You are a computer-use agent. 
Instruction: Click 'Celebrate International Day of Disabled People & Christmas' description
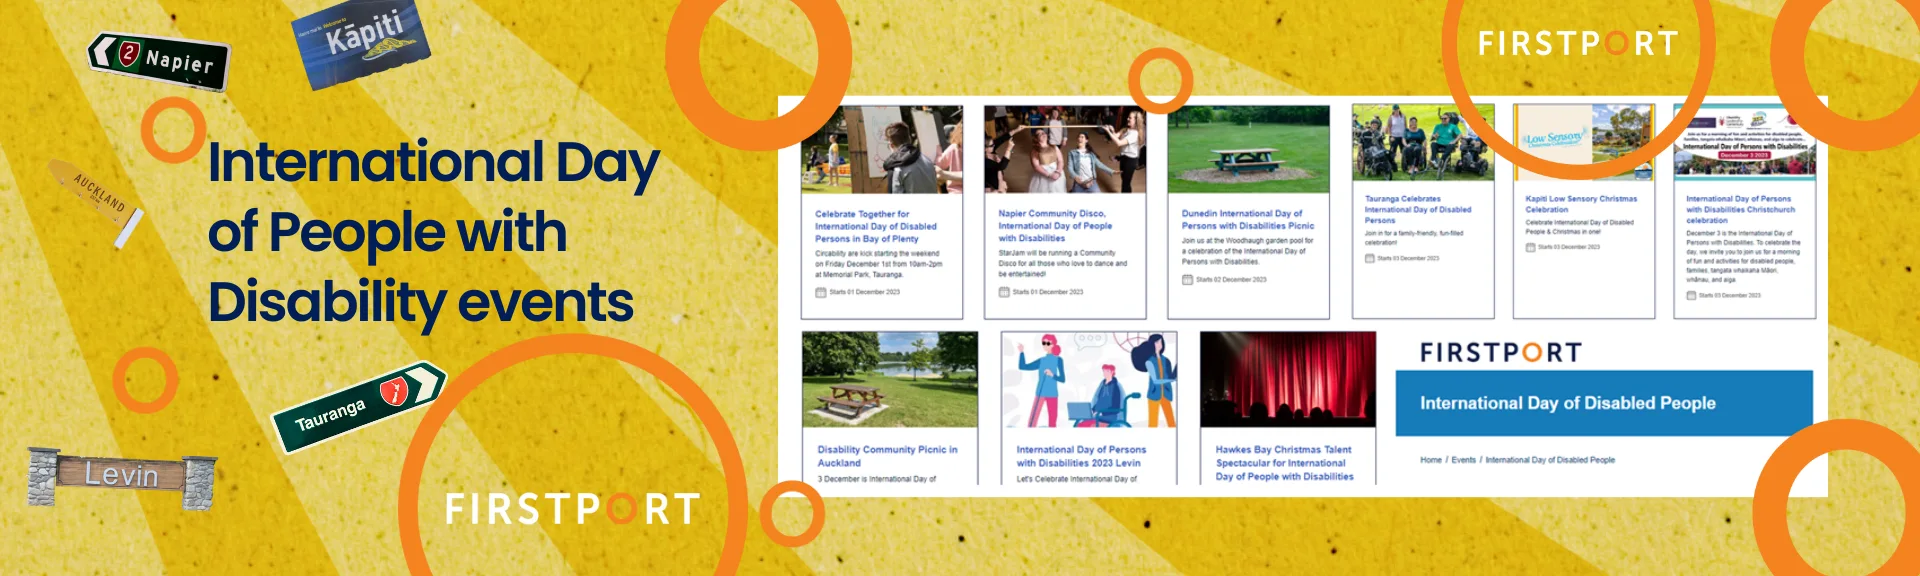pyautogui.click(x=1579, y=227)
